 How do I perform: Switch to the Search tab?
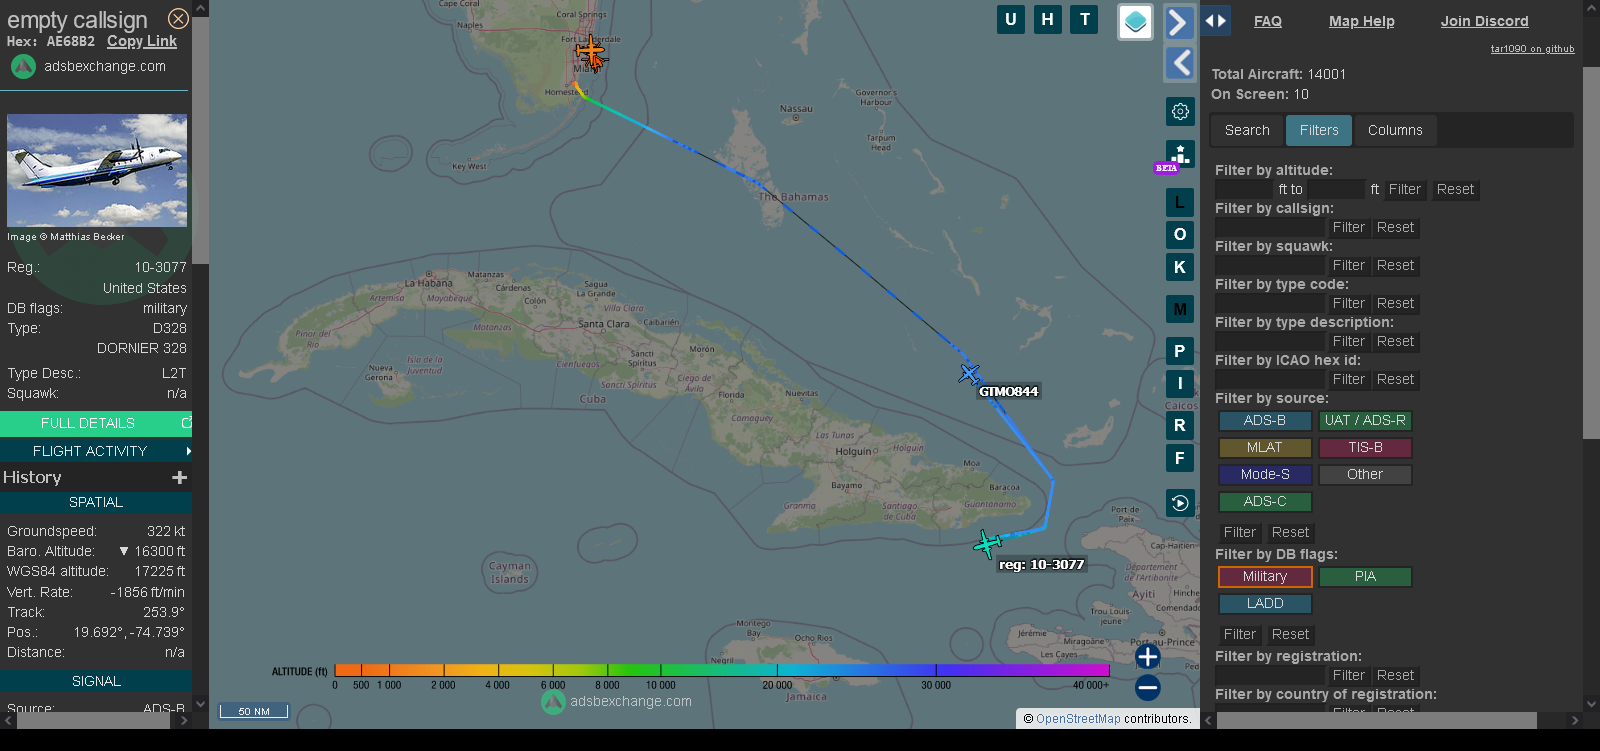(x=1247, y=130)
